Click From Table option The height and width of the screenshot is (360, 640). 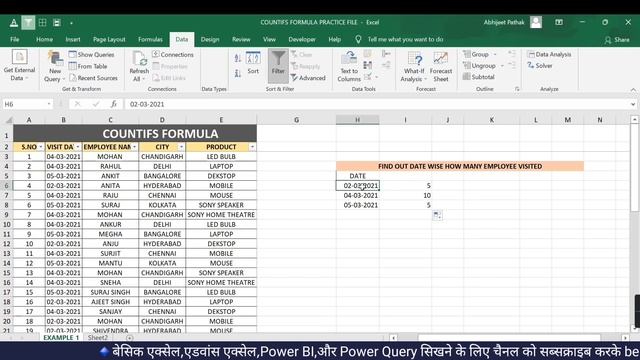tap(88, 66)
